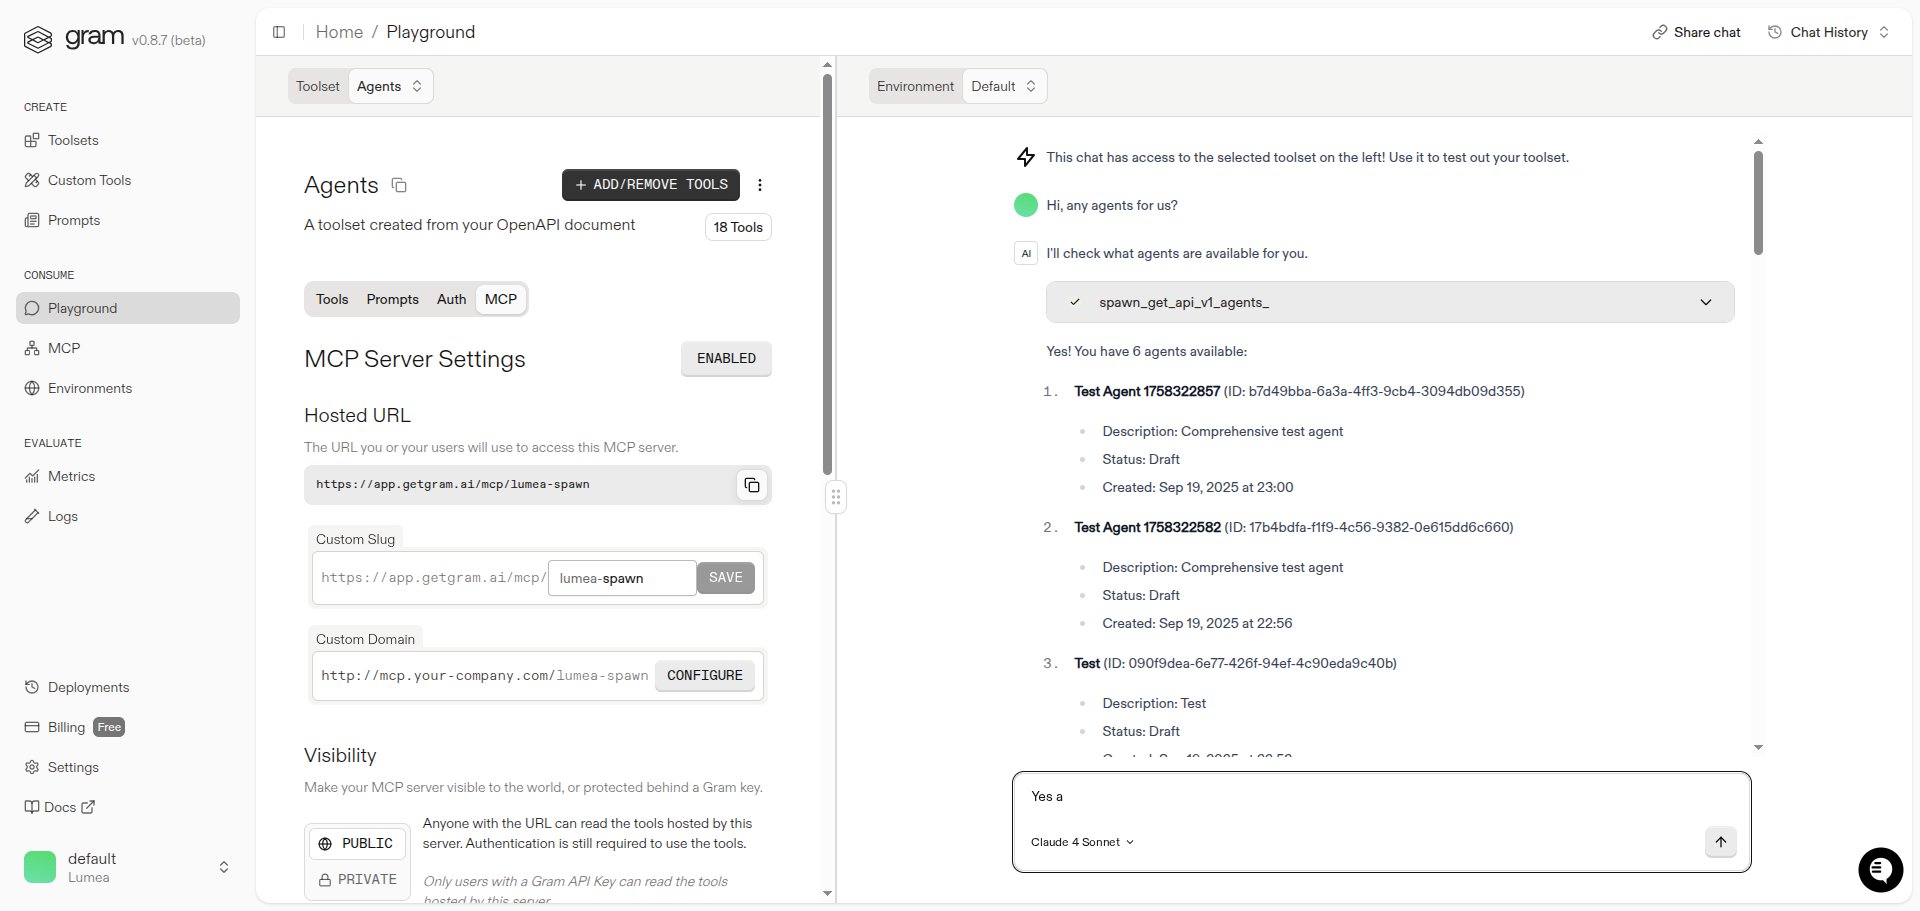Go to Home breadcrumb
Screen dimensions: 1920x911
click(x=339, y=32)
